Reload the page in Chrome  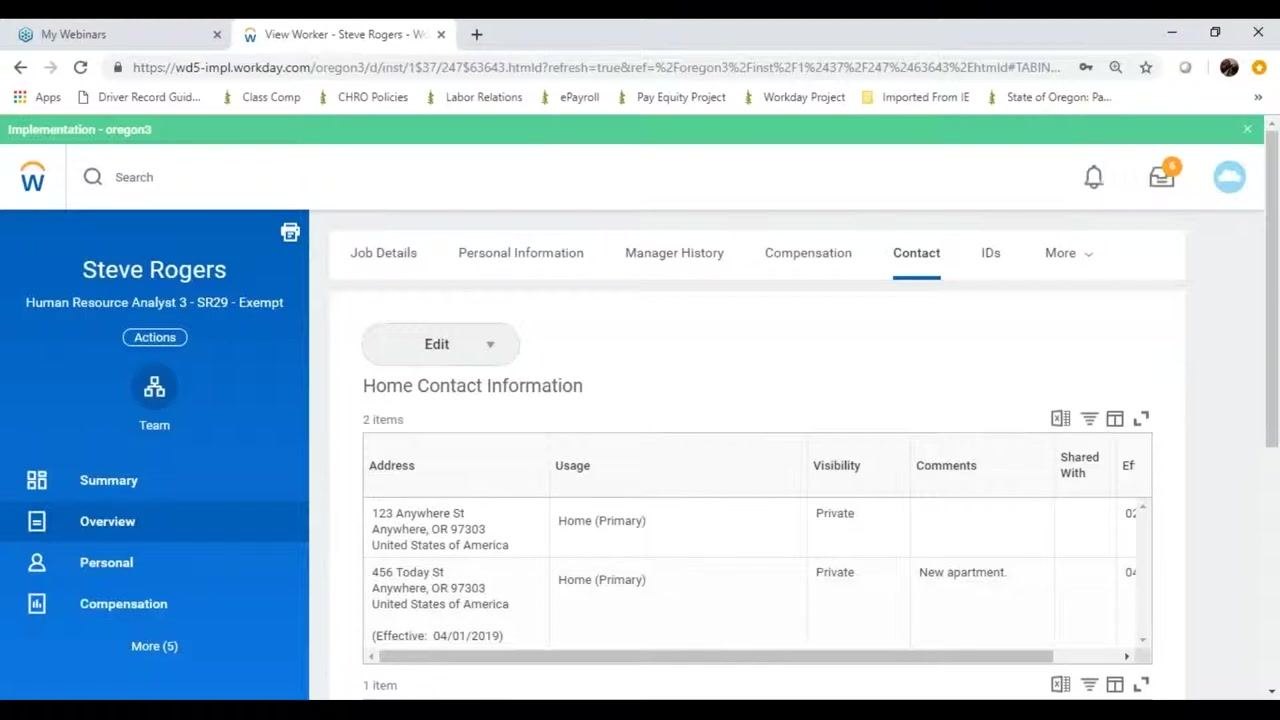81,67
